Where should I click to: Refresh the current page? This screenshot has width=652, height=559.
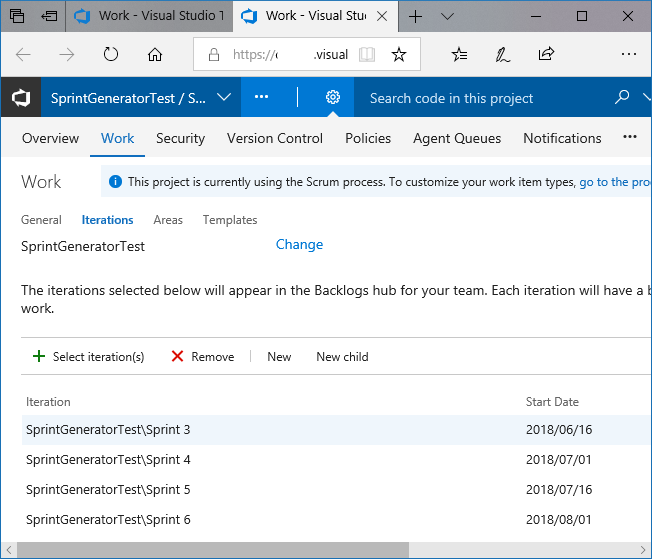tap(111, 54)
